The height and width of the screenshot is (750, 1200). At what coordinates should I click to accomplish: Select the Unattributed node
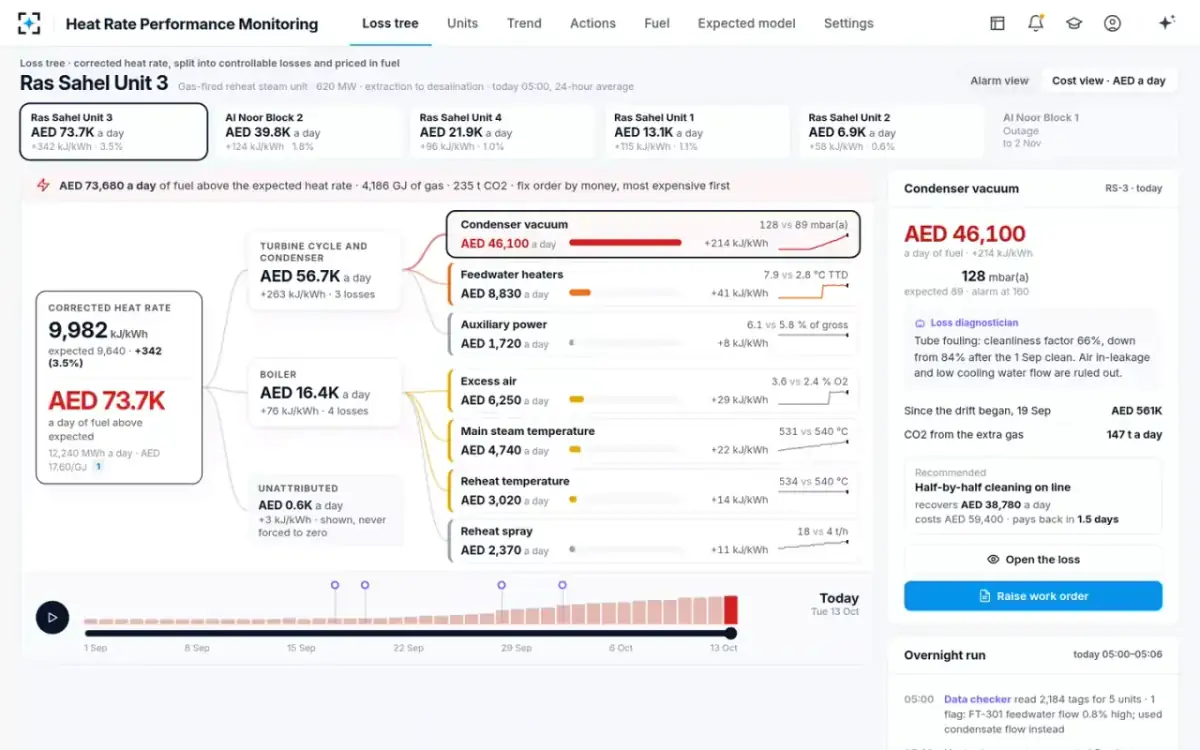[325, 510]
